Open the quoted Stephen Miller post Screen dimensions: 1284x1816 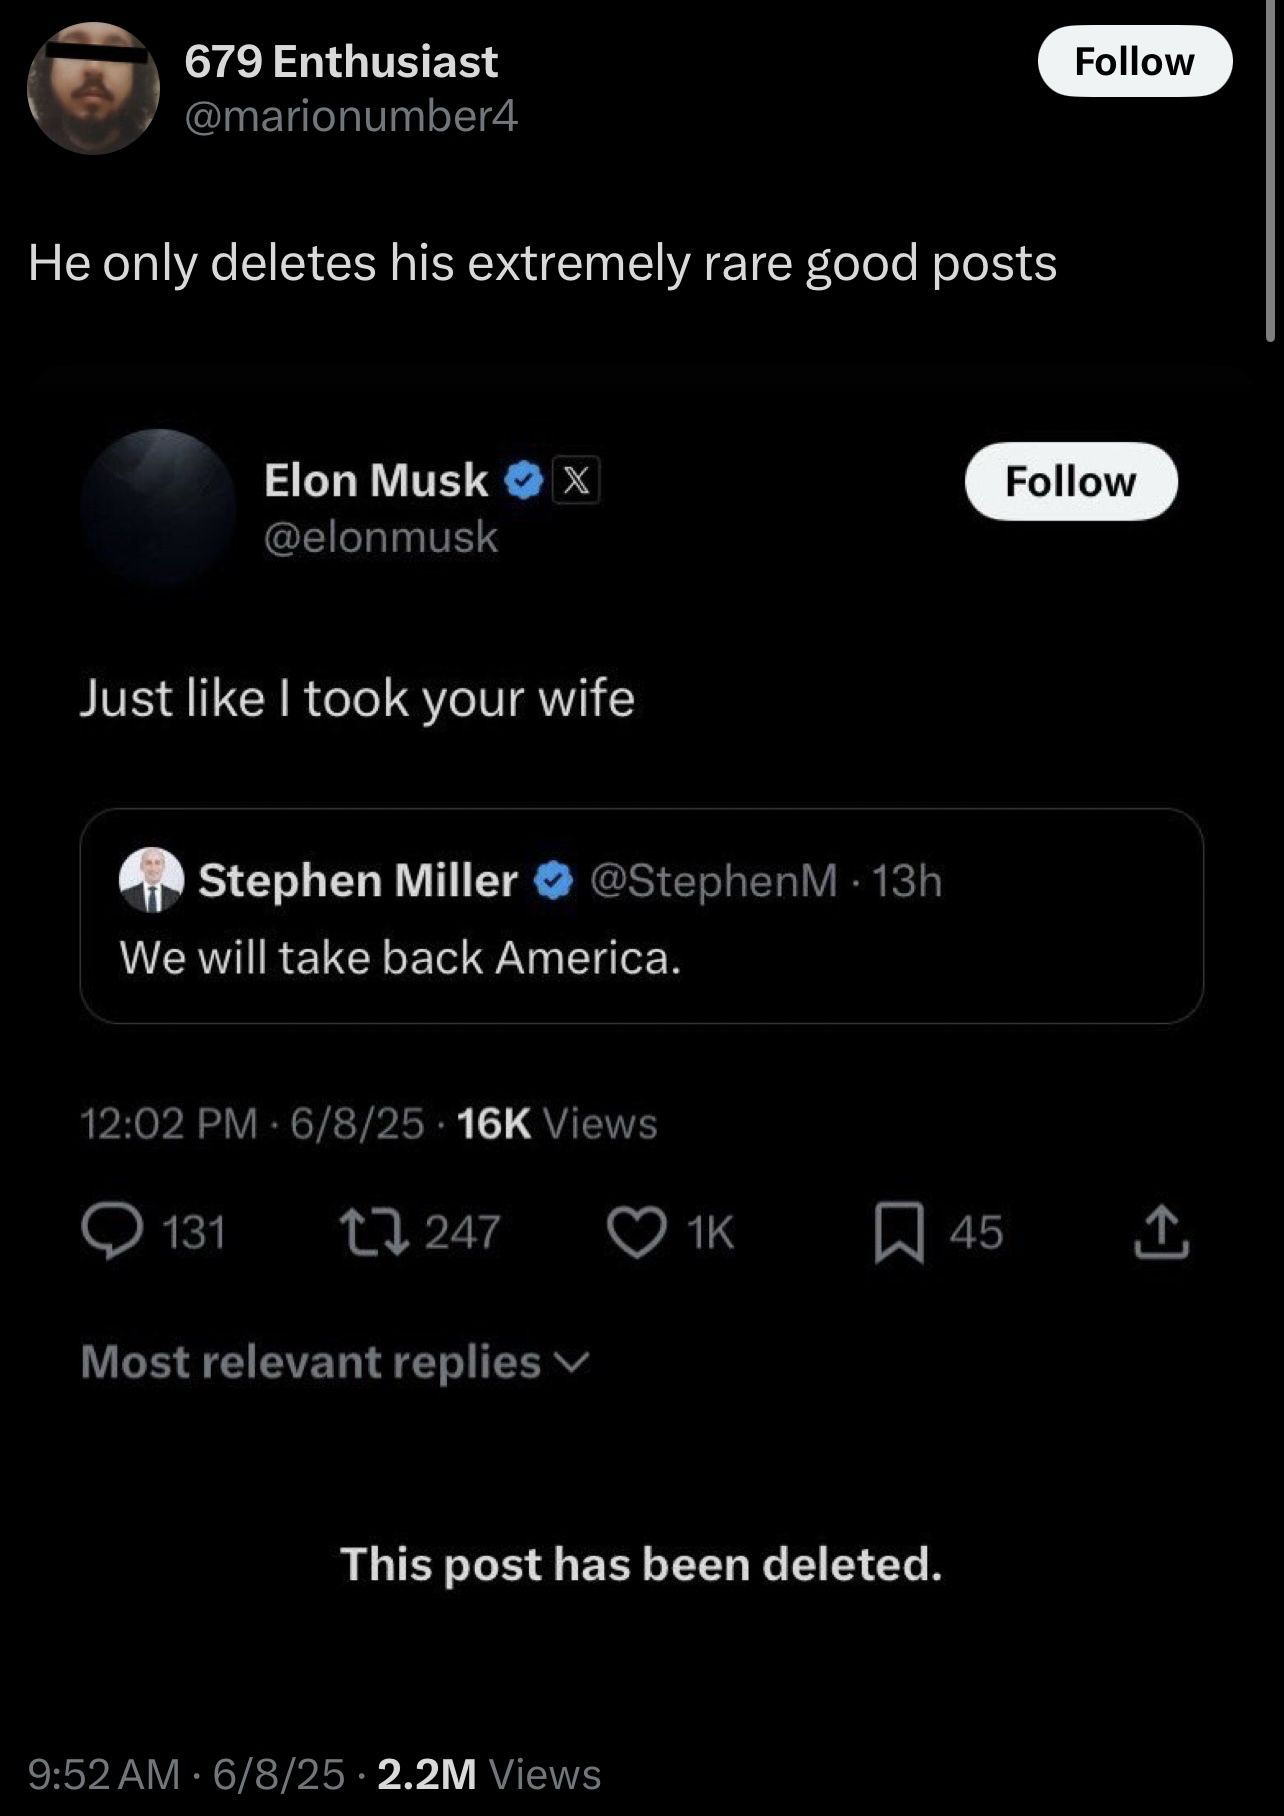[640, 958]
